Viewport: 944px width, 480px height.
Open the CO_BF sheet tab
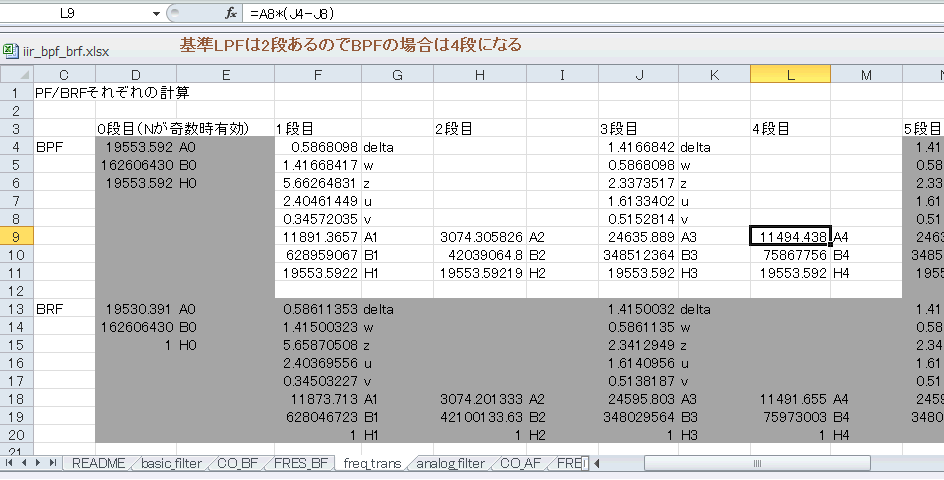(x=237, y=463)
